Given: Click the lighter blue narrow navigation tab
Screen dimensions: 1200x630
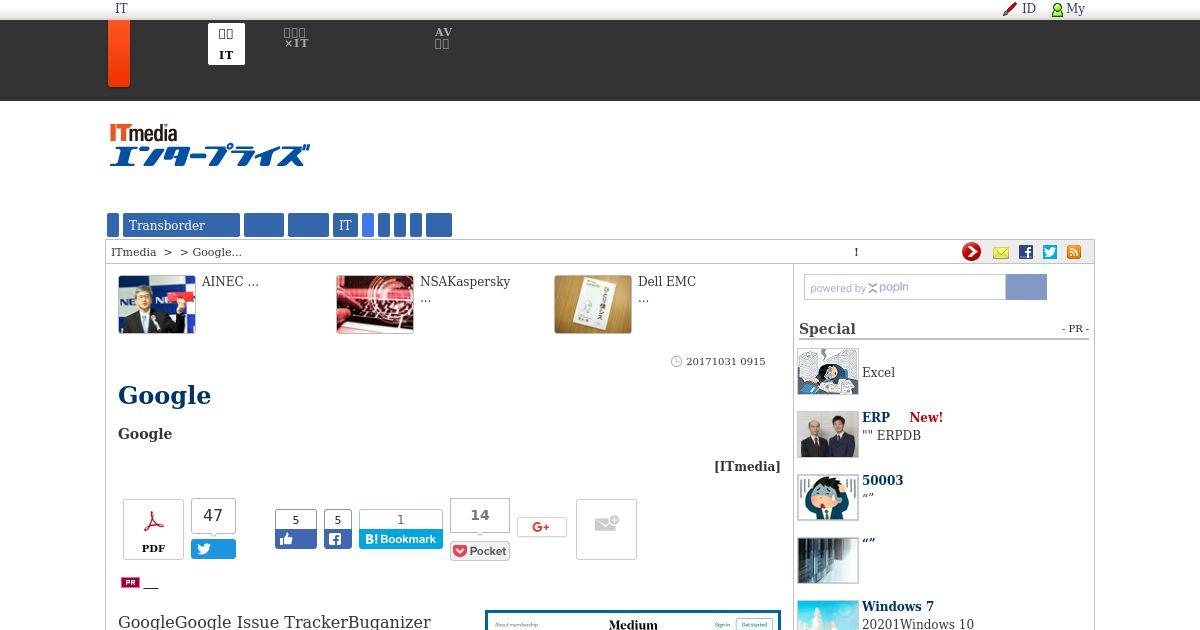Looking at the screenshot, I should point(368,225).
